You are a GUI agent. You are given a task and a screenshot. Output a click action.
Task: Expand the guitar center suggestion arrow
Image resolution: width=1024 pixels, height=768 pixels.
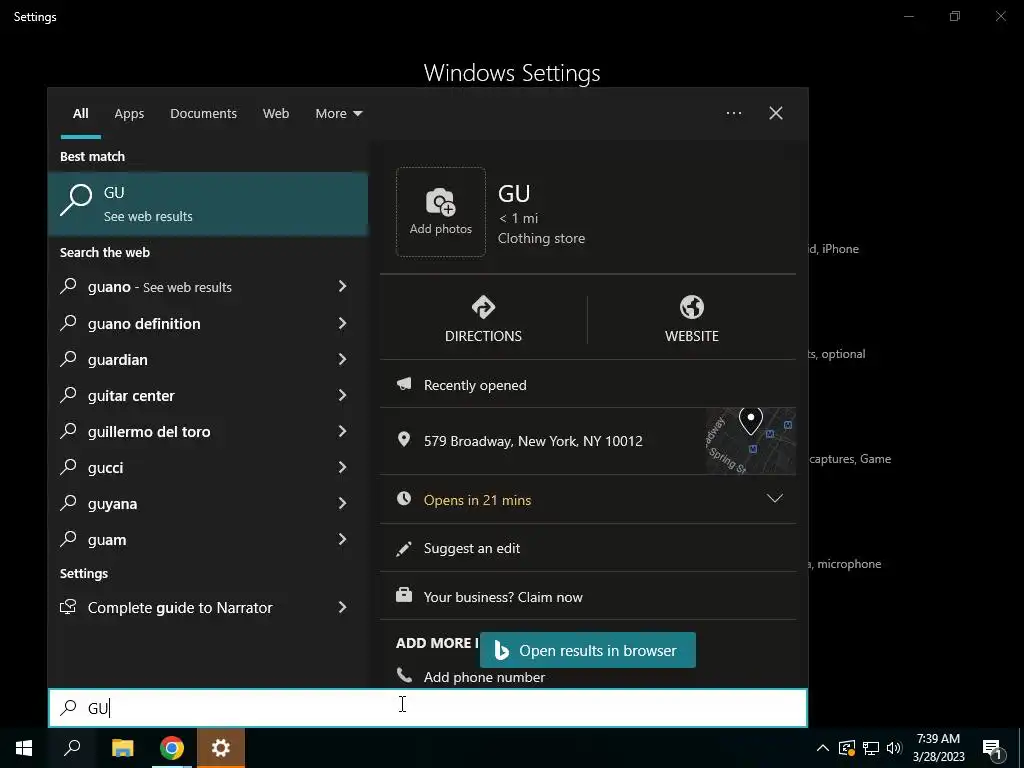342,394
